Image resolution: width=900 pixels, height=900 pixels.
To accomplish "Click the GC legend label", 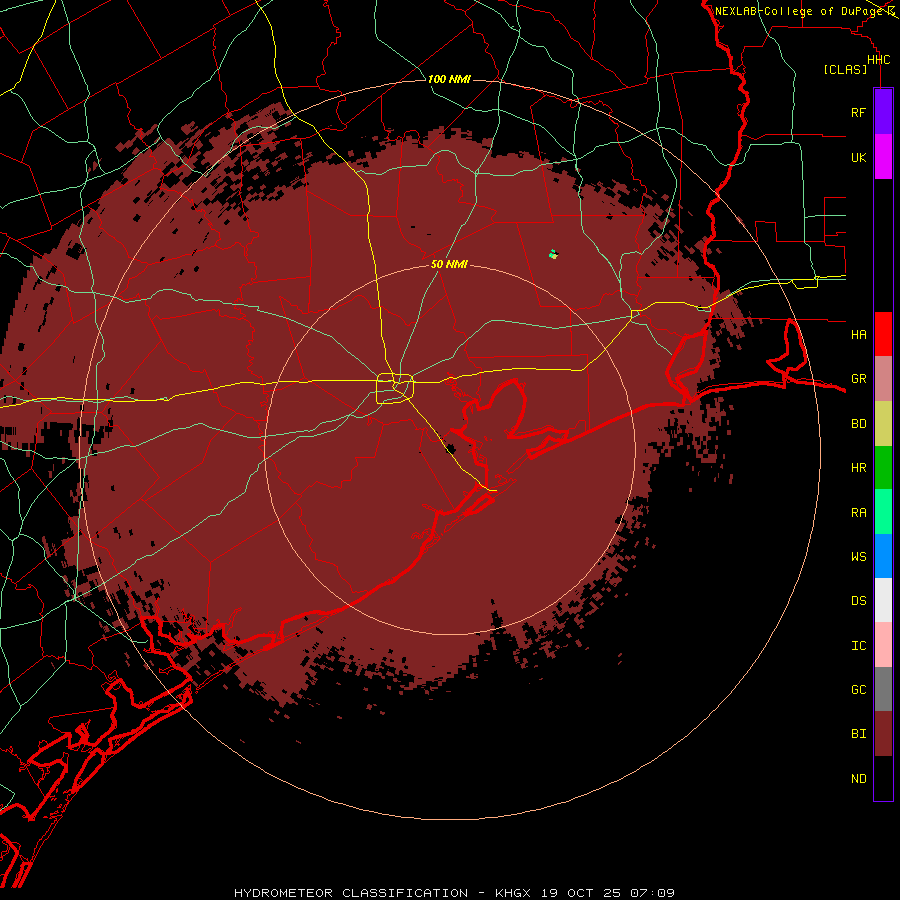I will coord(859,689).
